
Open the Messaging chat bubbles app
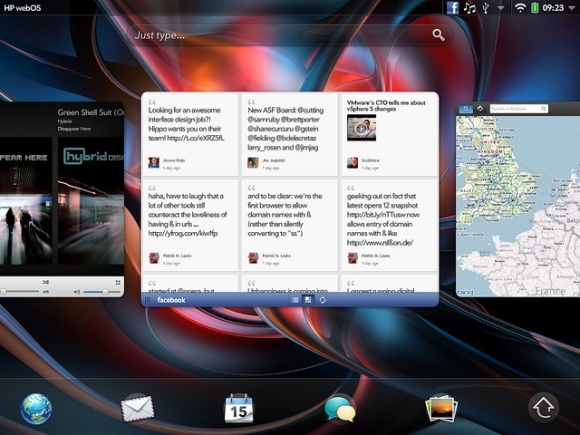340,409
